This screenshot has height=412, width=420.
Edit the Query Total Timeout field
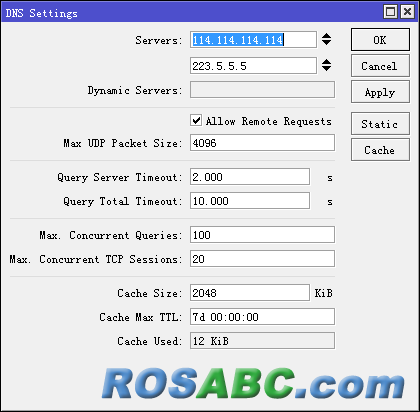(x=250, y=201)
